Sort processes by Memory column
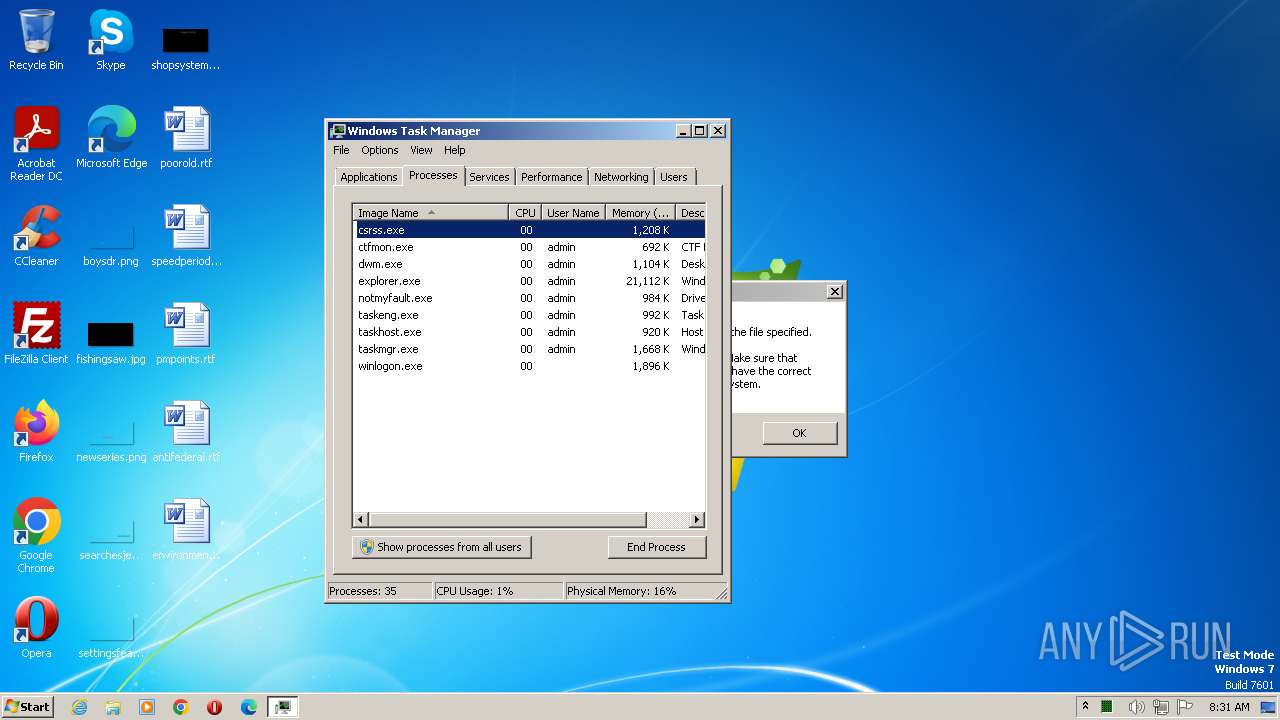The width and height of the screenshot is (1280, 720). pyautogui.click(x=640, y=213)
